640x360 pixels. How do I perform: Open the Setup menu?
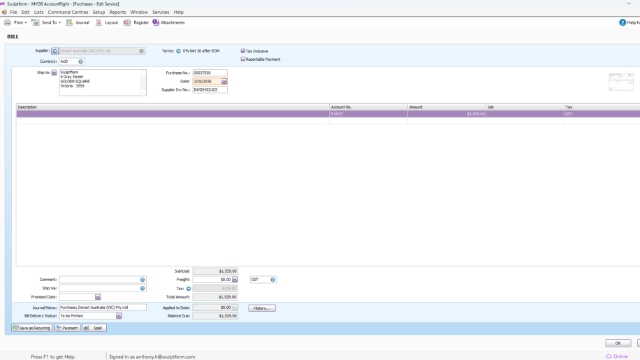(99, 12)
